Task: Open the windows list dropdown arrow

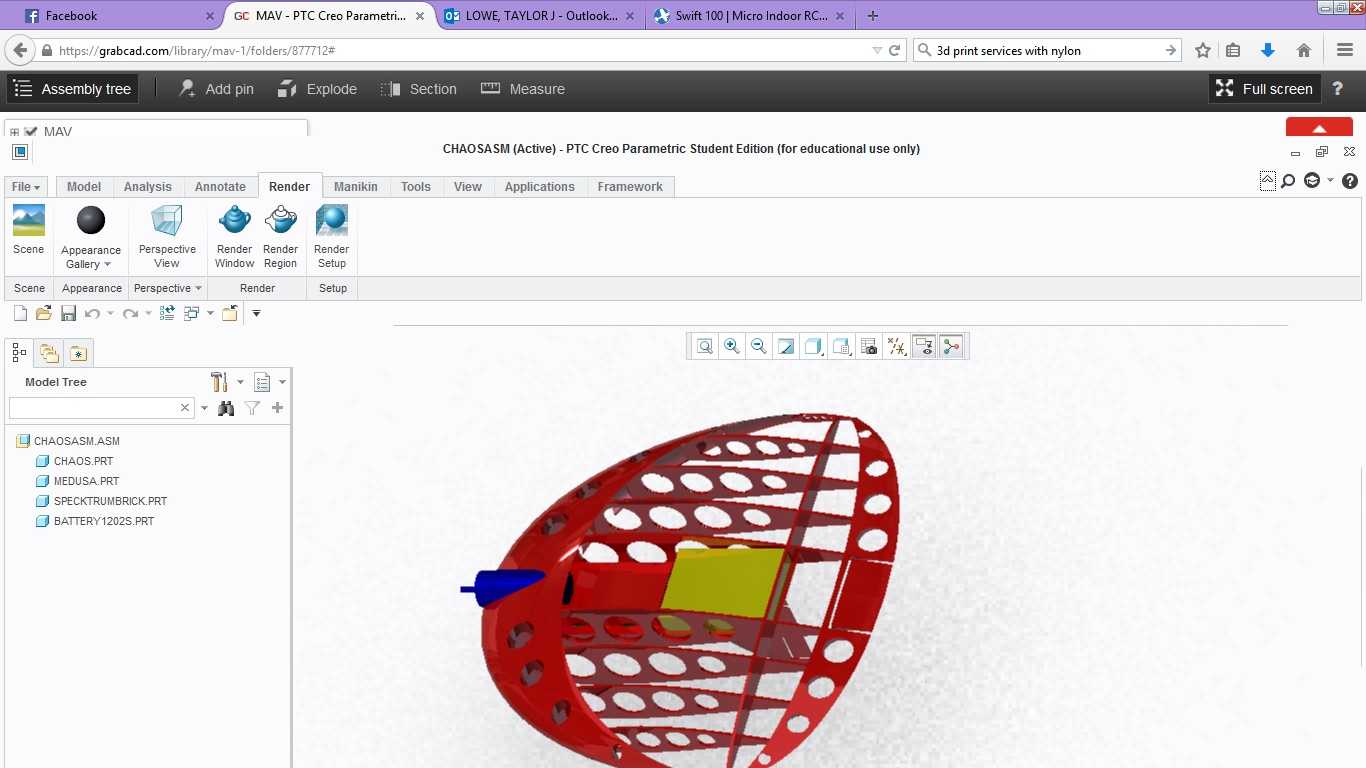Action: tap(210, 314)
